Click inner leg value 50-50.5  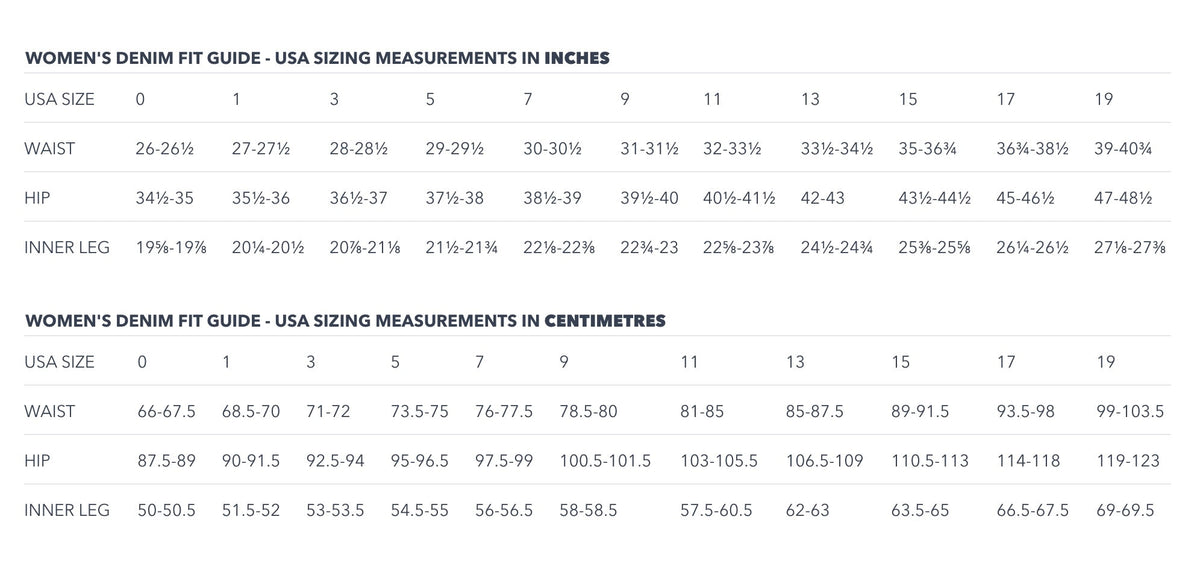coord(166,510)
